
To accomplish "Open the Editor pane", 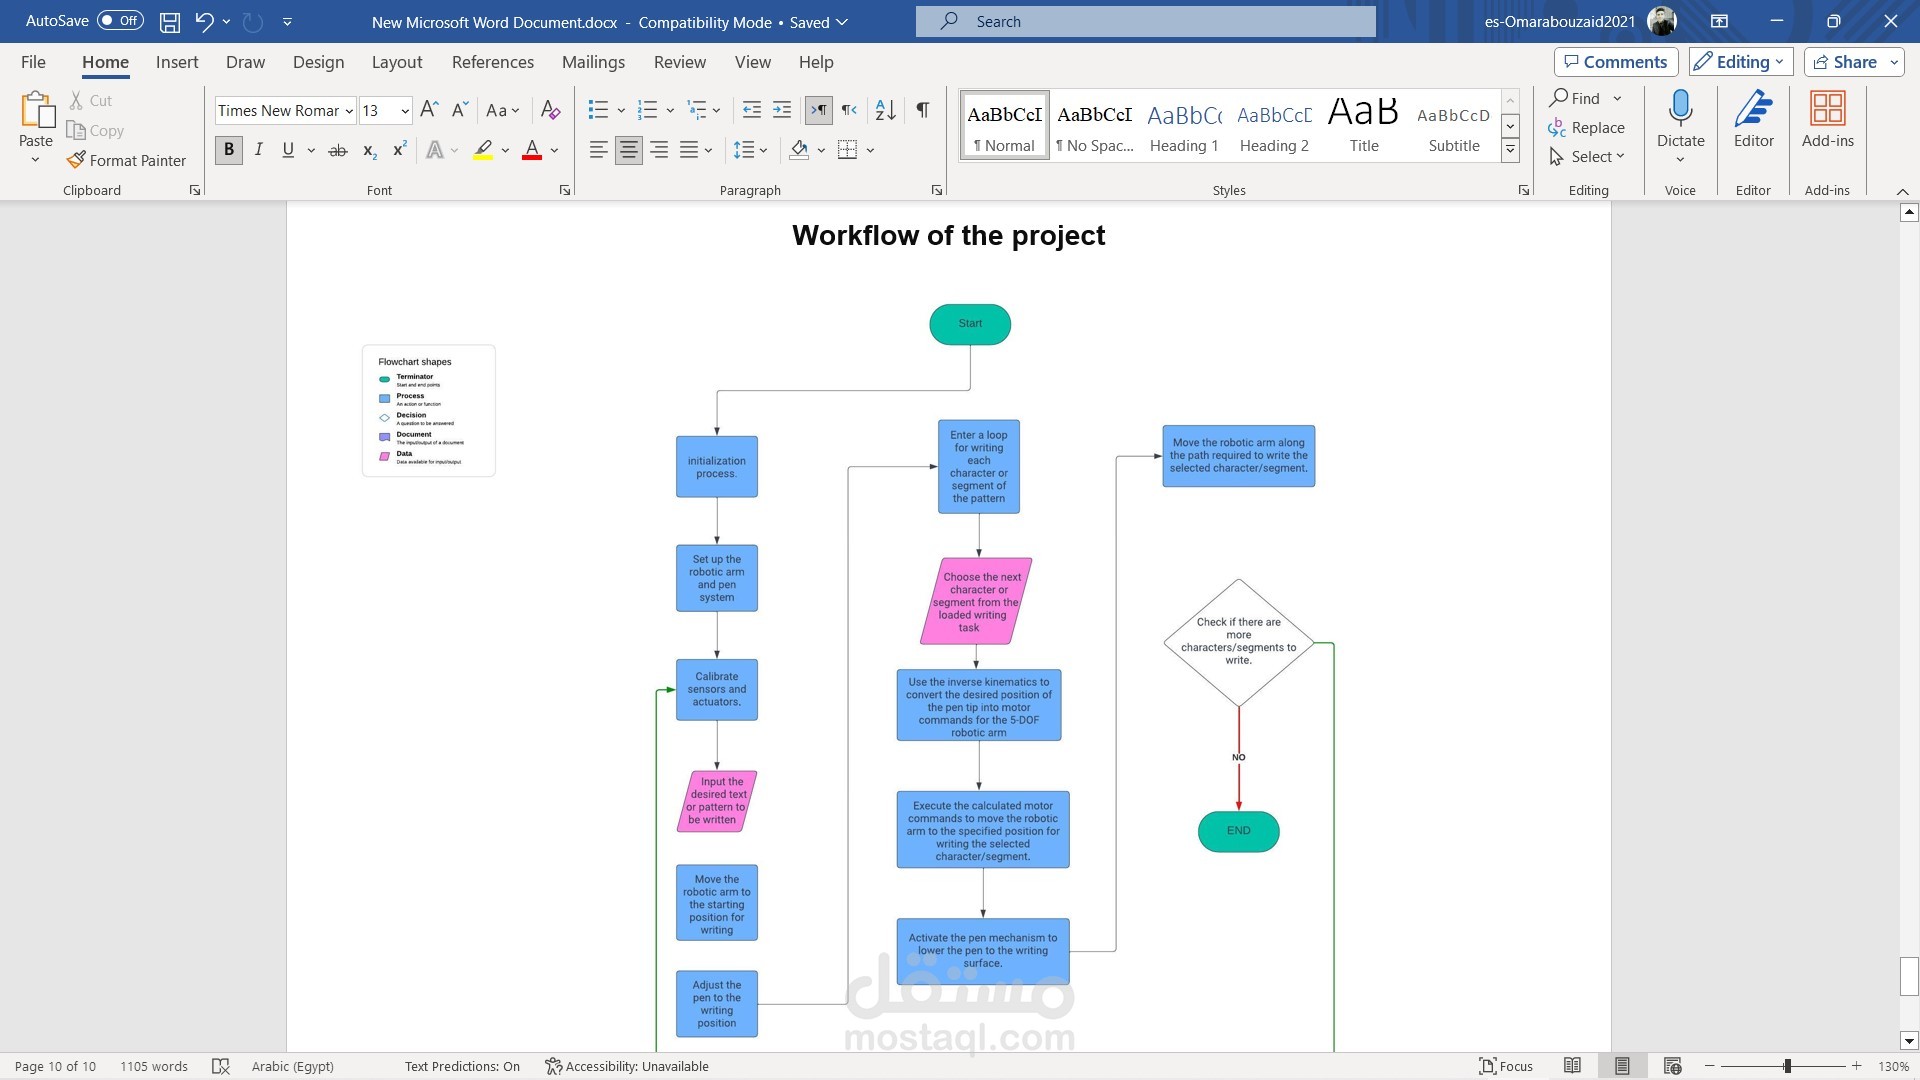I will pyautogui.click(x=1754, y=120).
